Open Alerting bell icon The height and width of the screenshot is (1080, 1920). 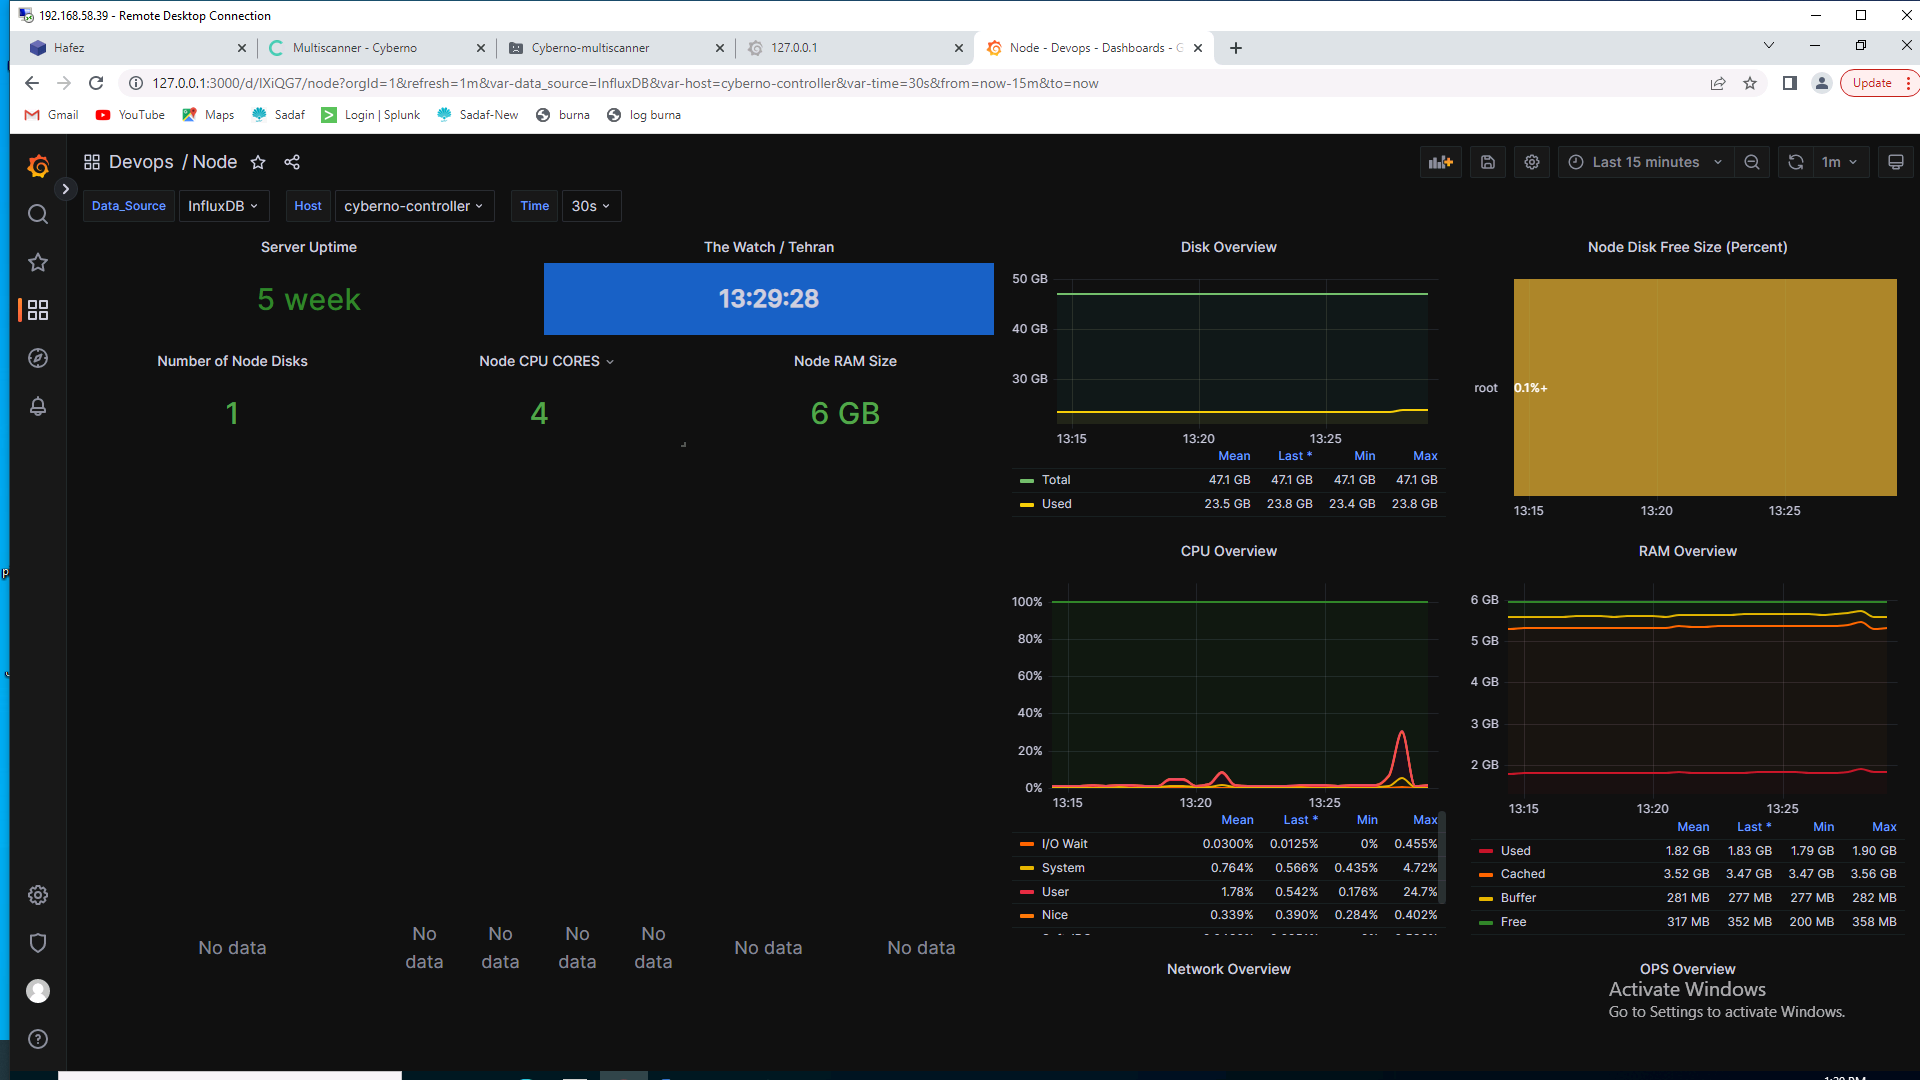coord(38,406)
